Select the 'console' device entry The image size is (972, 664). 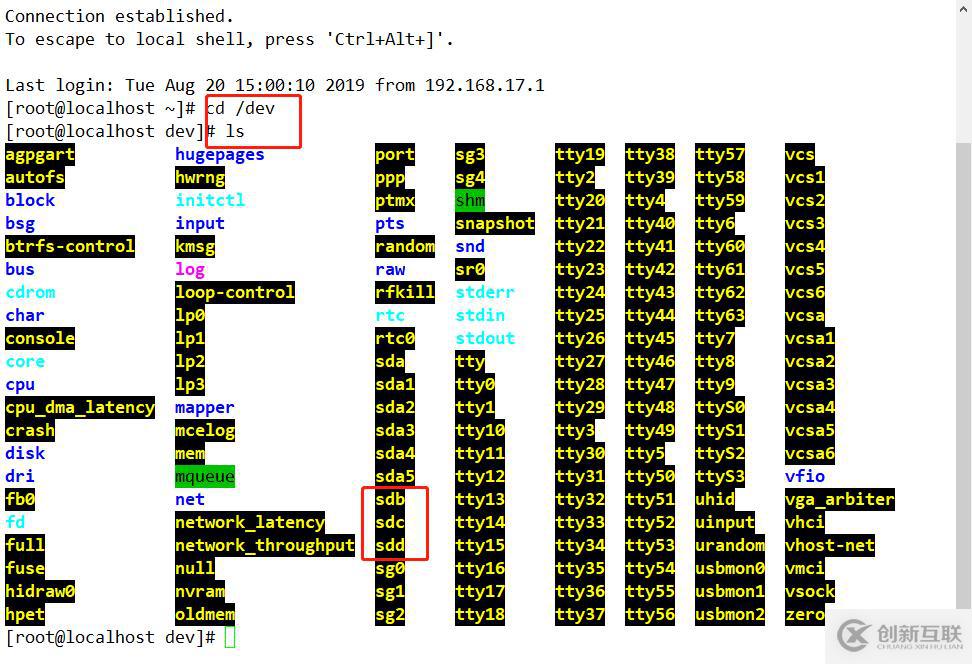pyautogui.click(x=40, y=339)
